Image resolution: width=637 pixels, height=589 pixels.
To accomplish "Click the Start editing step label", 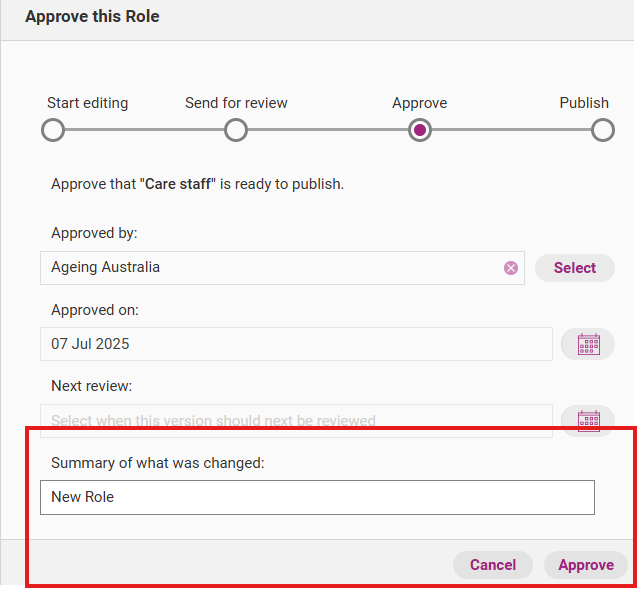I will pos(87,103).
